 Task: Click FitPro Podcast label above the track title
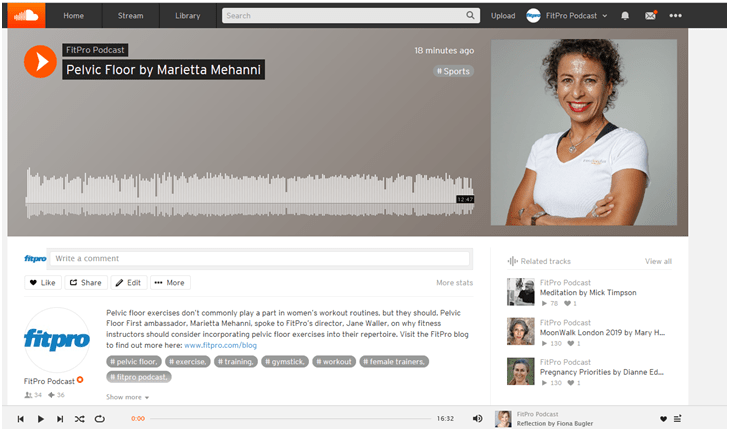[x=95, y=50]
